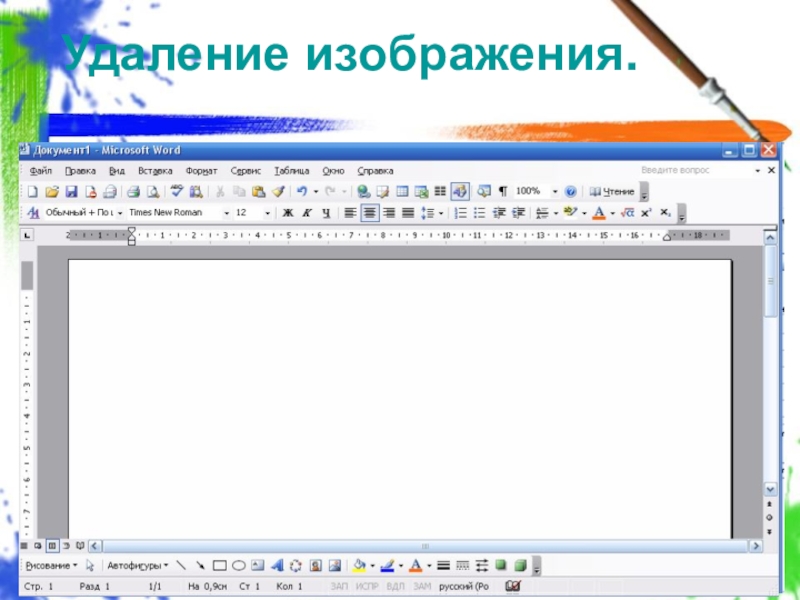Insert Clip Art from Drawing toolbar
Image resolution: width=800 pixels, height=600 pixels.
tap(315, 565)
